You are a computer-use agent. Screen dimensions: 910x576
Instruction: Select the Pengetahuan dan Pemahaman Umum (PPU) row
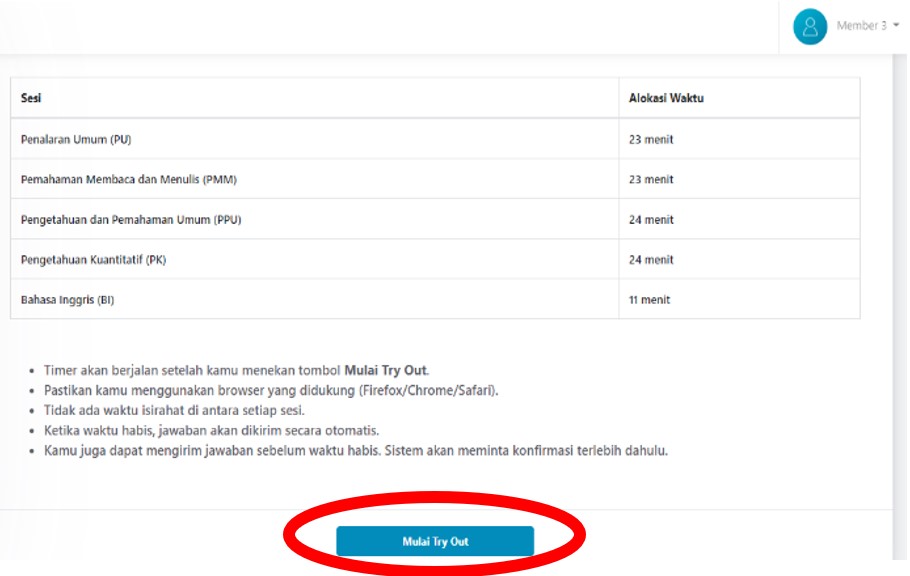[131, 219]
